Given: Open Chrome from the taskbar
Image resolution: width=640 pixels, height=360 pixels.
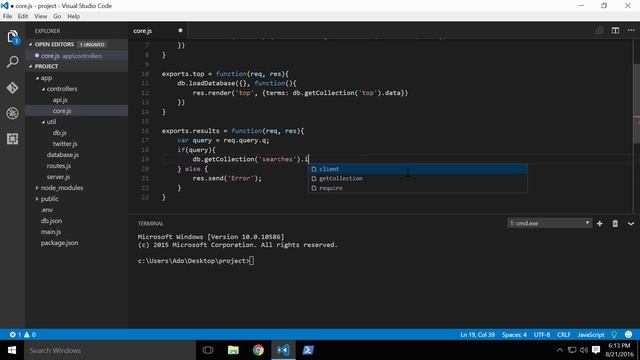Looking at the screenshot, I should coord(258,350).
